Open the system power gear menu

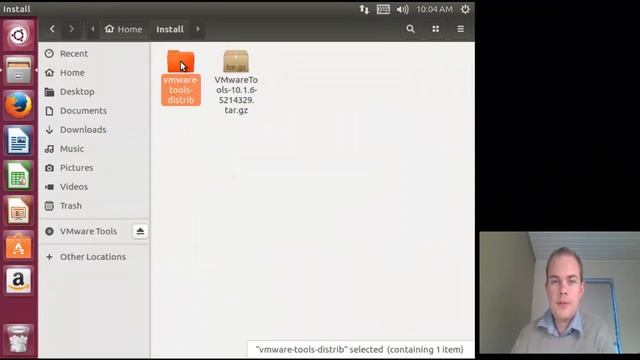(465, 9)
